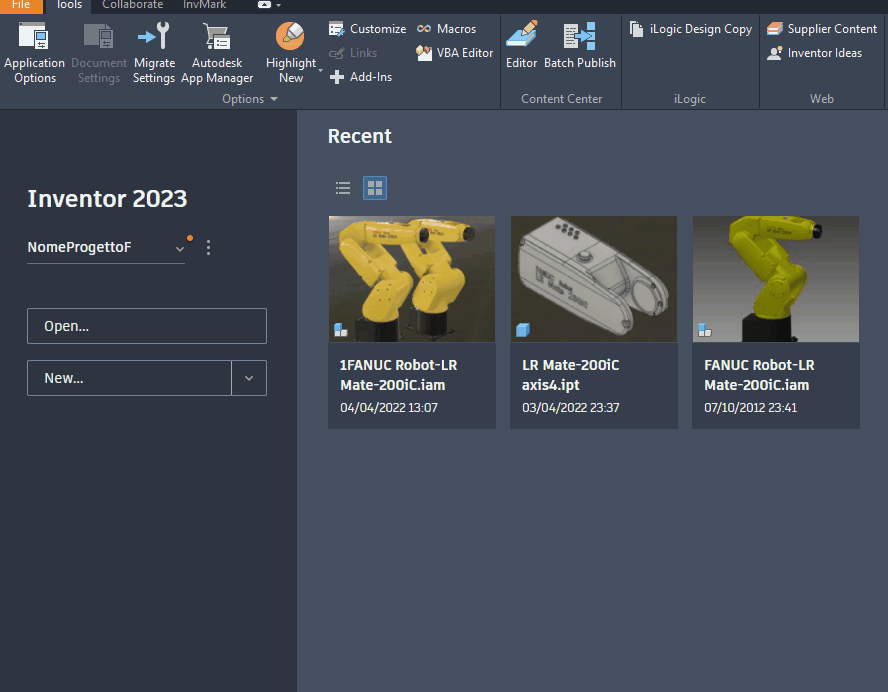Open the File menu
888x692 pixels.
point(21,6)
